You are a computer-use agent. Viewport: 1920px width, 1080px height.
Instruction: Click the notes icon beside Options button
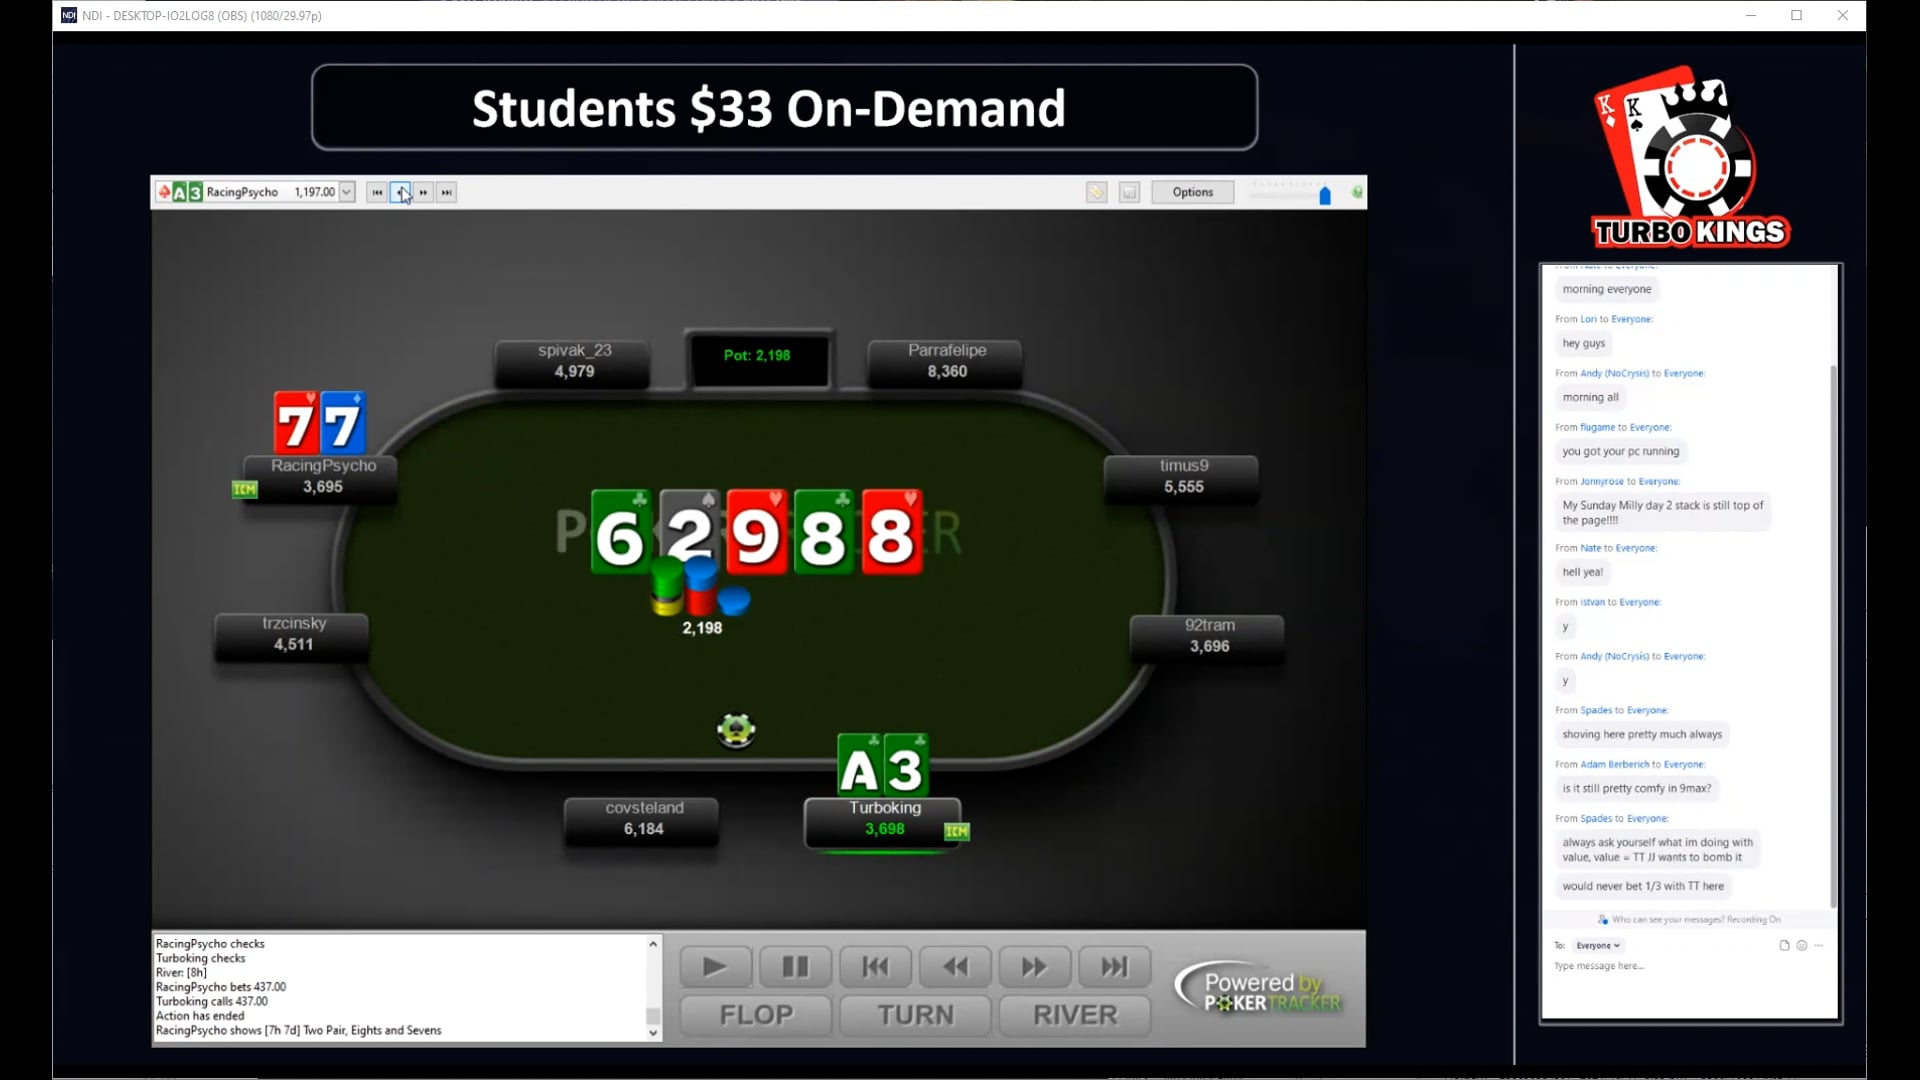[x=1130, y=192]
